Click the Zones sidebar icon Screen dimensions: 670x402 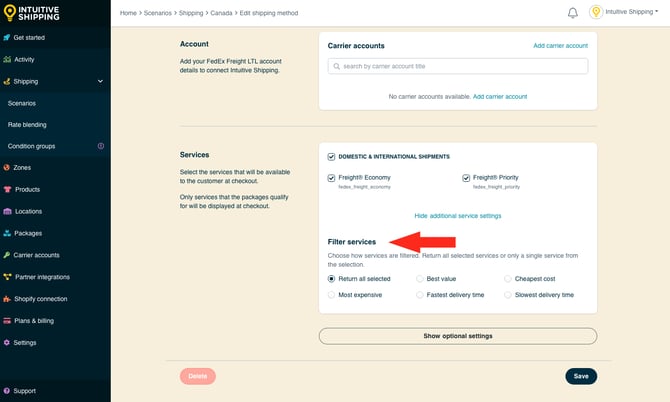[x=7, y=167]
